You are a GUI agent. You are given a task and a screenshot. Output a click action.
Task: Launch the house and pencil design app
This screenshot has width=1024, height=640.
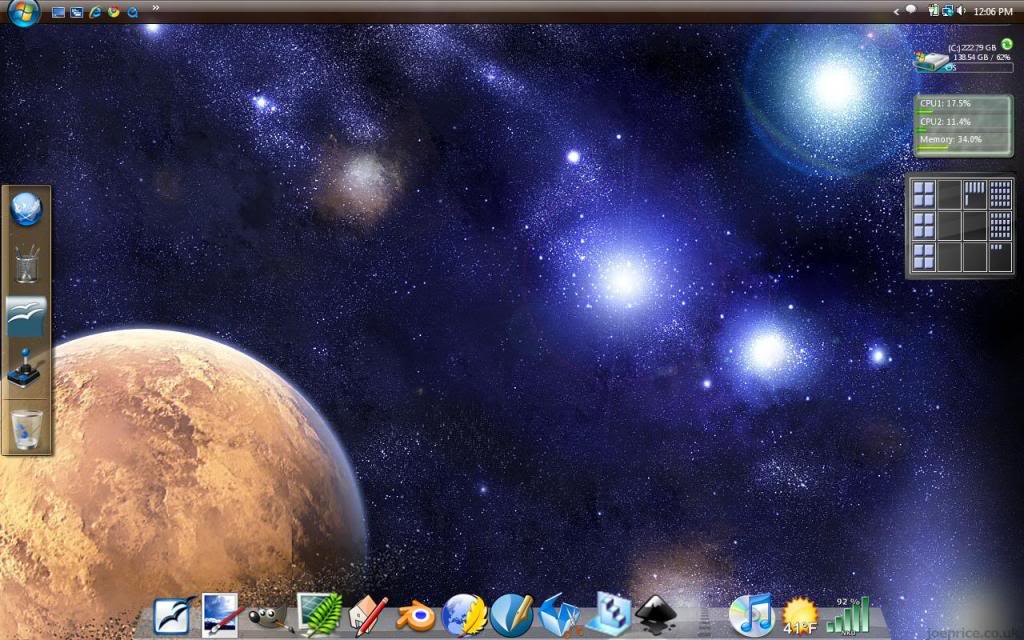click(x=367, y=616)
